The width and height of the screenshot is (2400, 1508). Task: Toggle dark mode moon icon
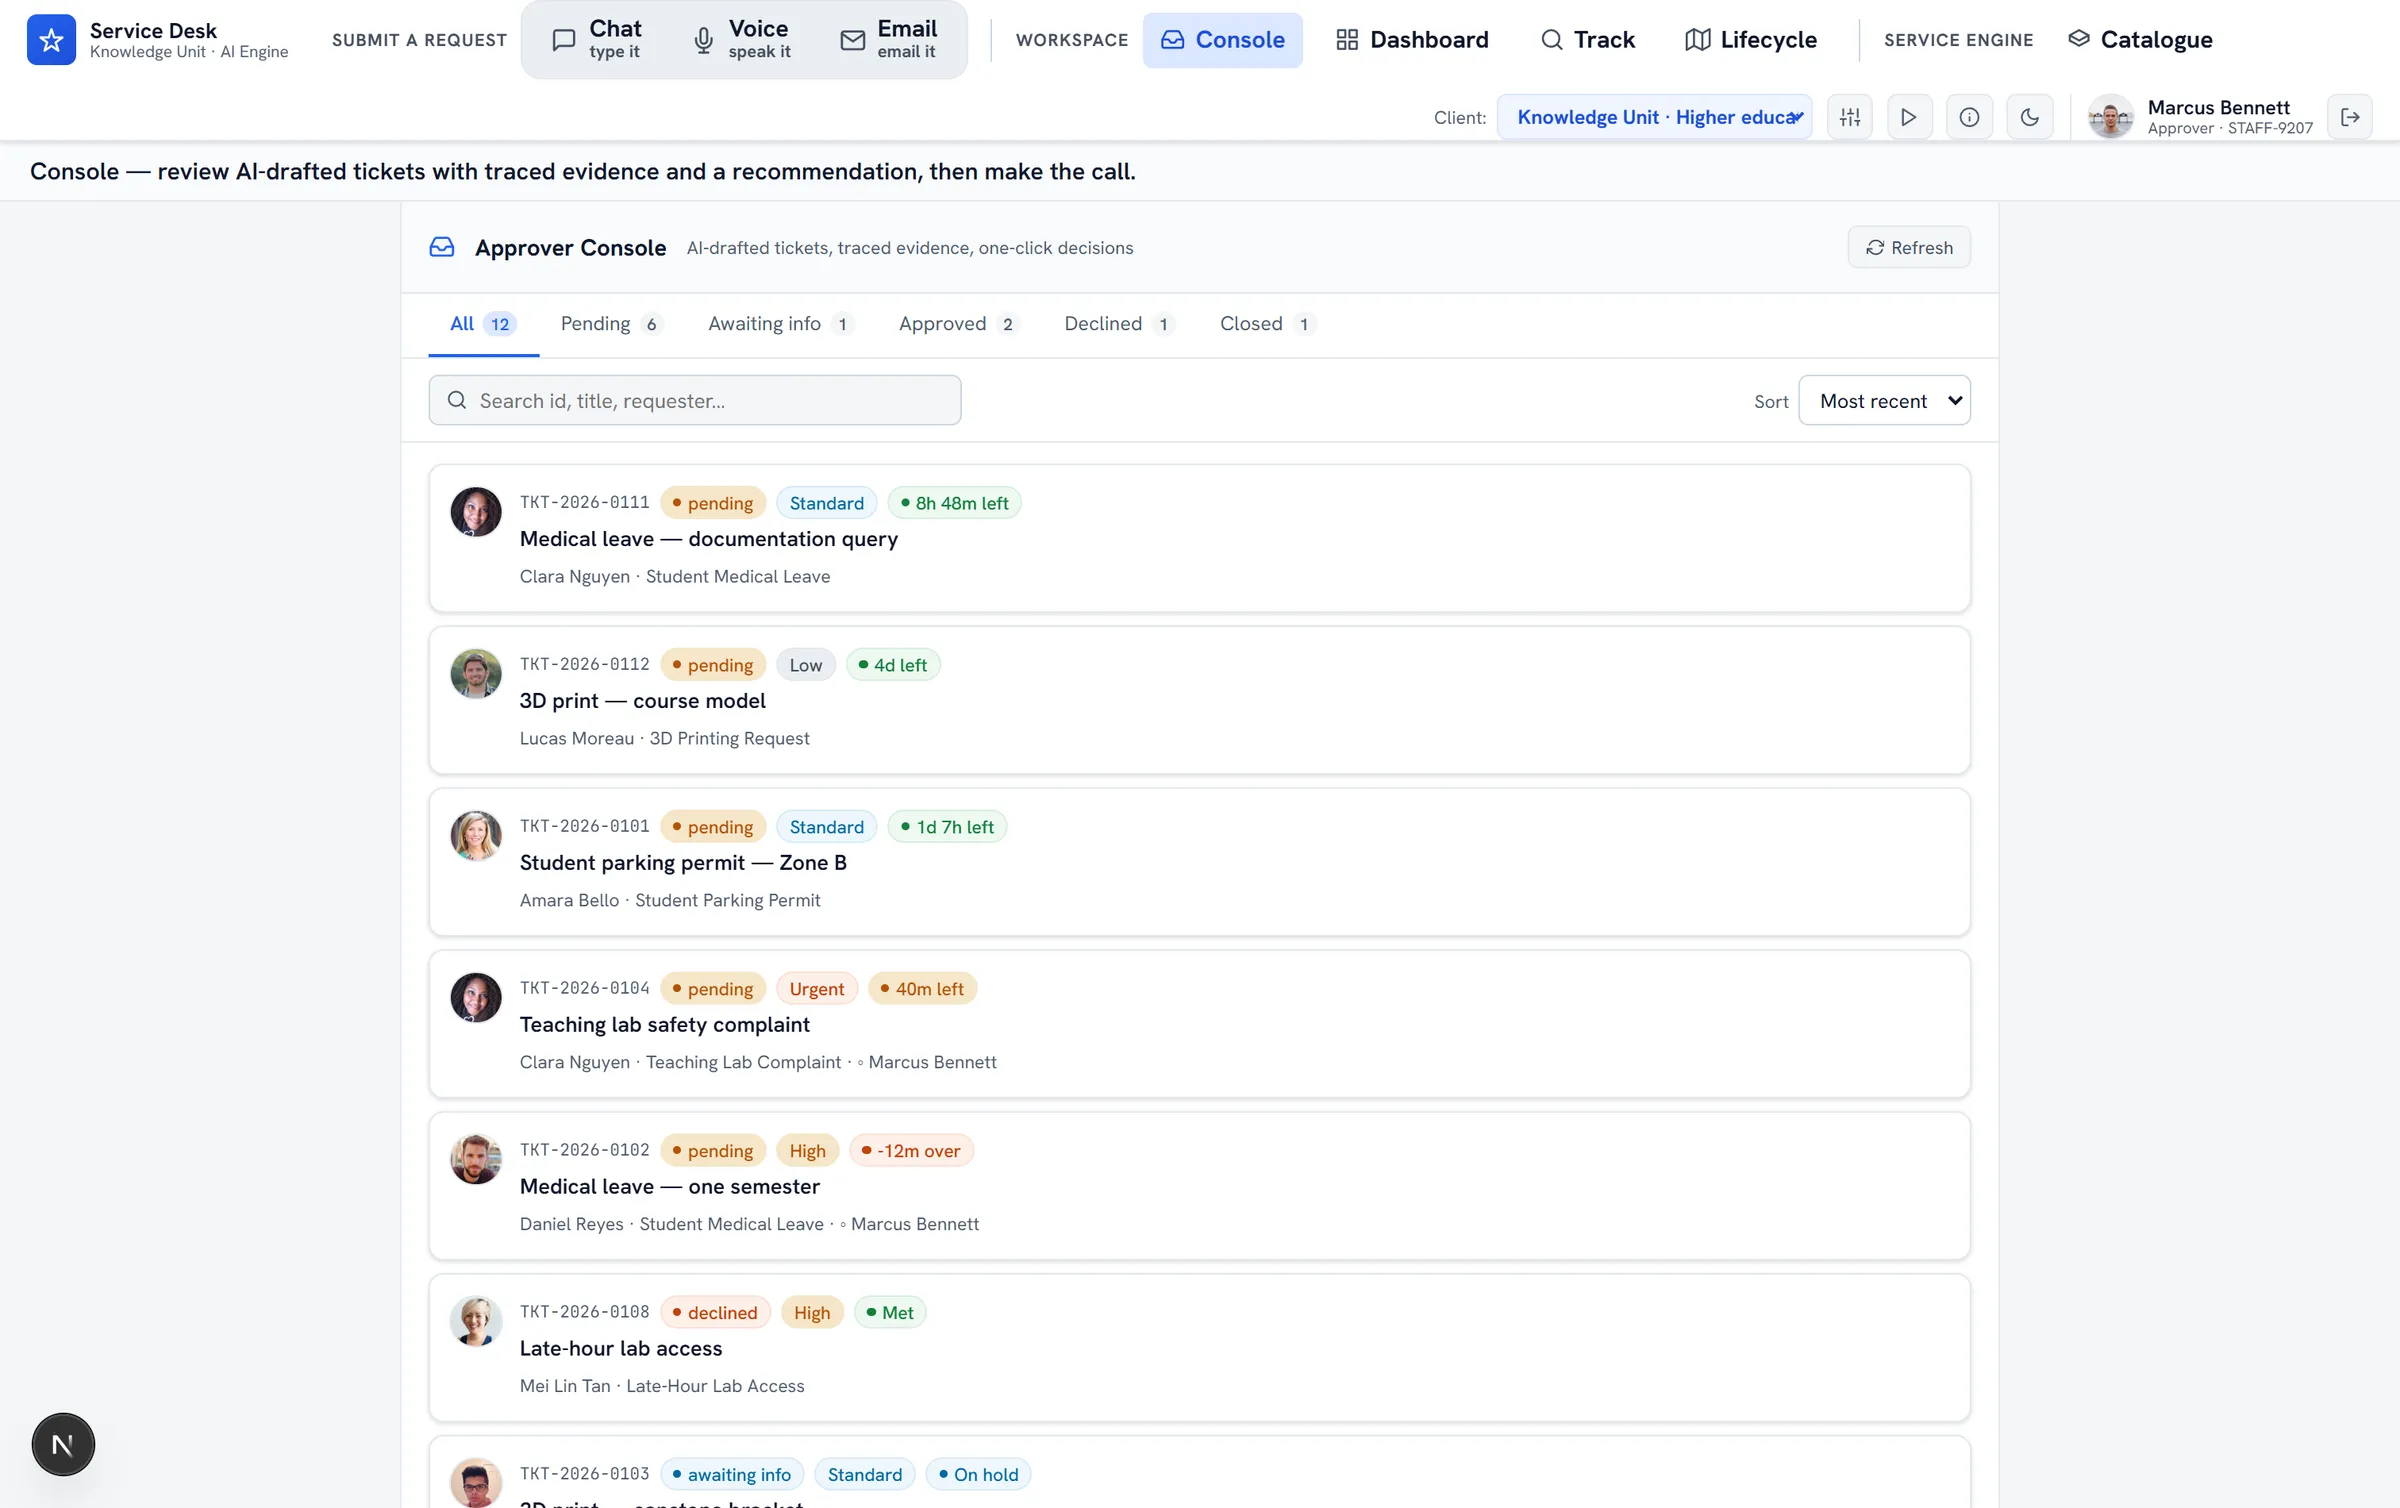[x=2030, y=117]
